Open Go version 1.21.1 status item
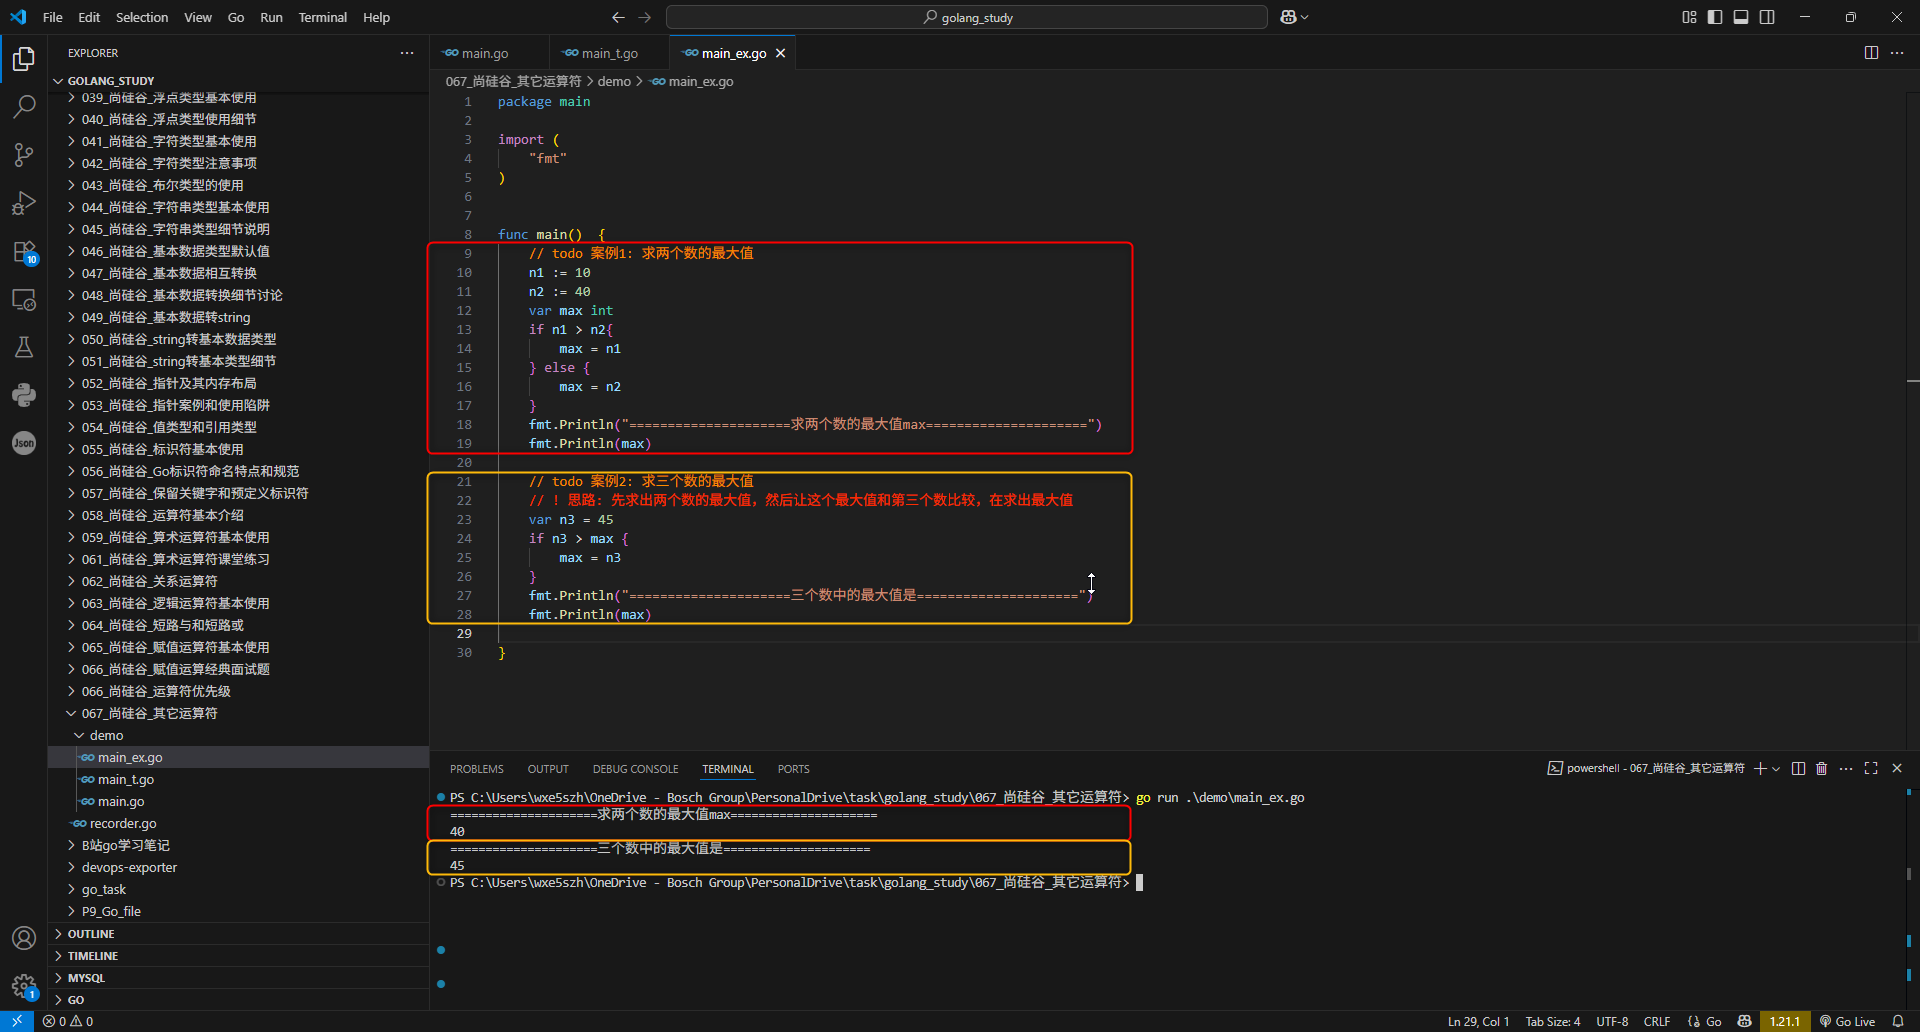This screenshot has width=1920, height=1032. click(x=1785, y=1021)
